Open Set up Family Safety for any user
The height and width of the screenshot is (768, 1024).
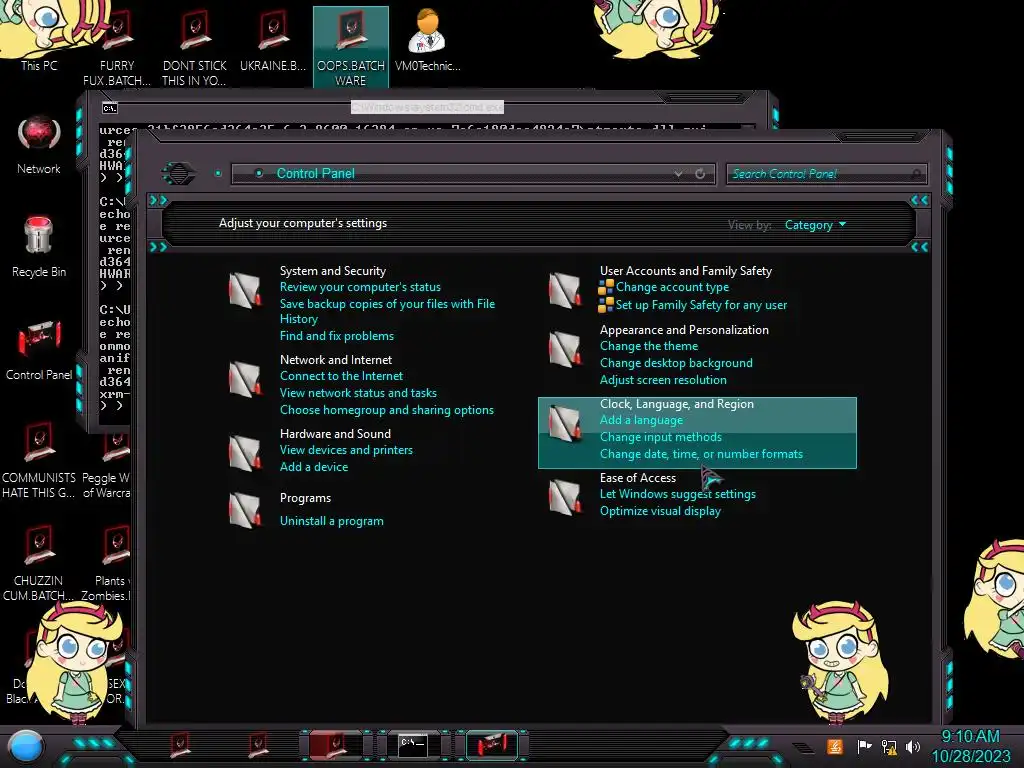click(701, 304)
